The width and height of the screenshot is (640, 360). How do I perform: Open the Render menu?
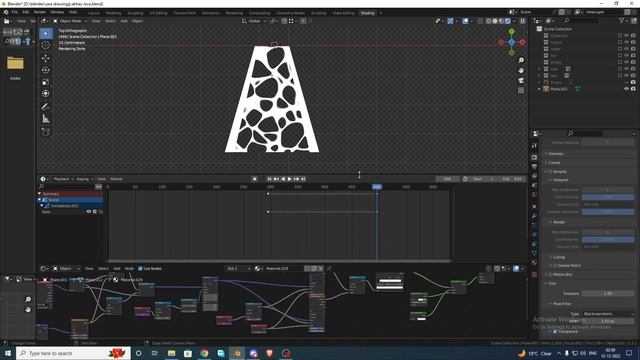point(40,12)
